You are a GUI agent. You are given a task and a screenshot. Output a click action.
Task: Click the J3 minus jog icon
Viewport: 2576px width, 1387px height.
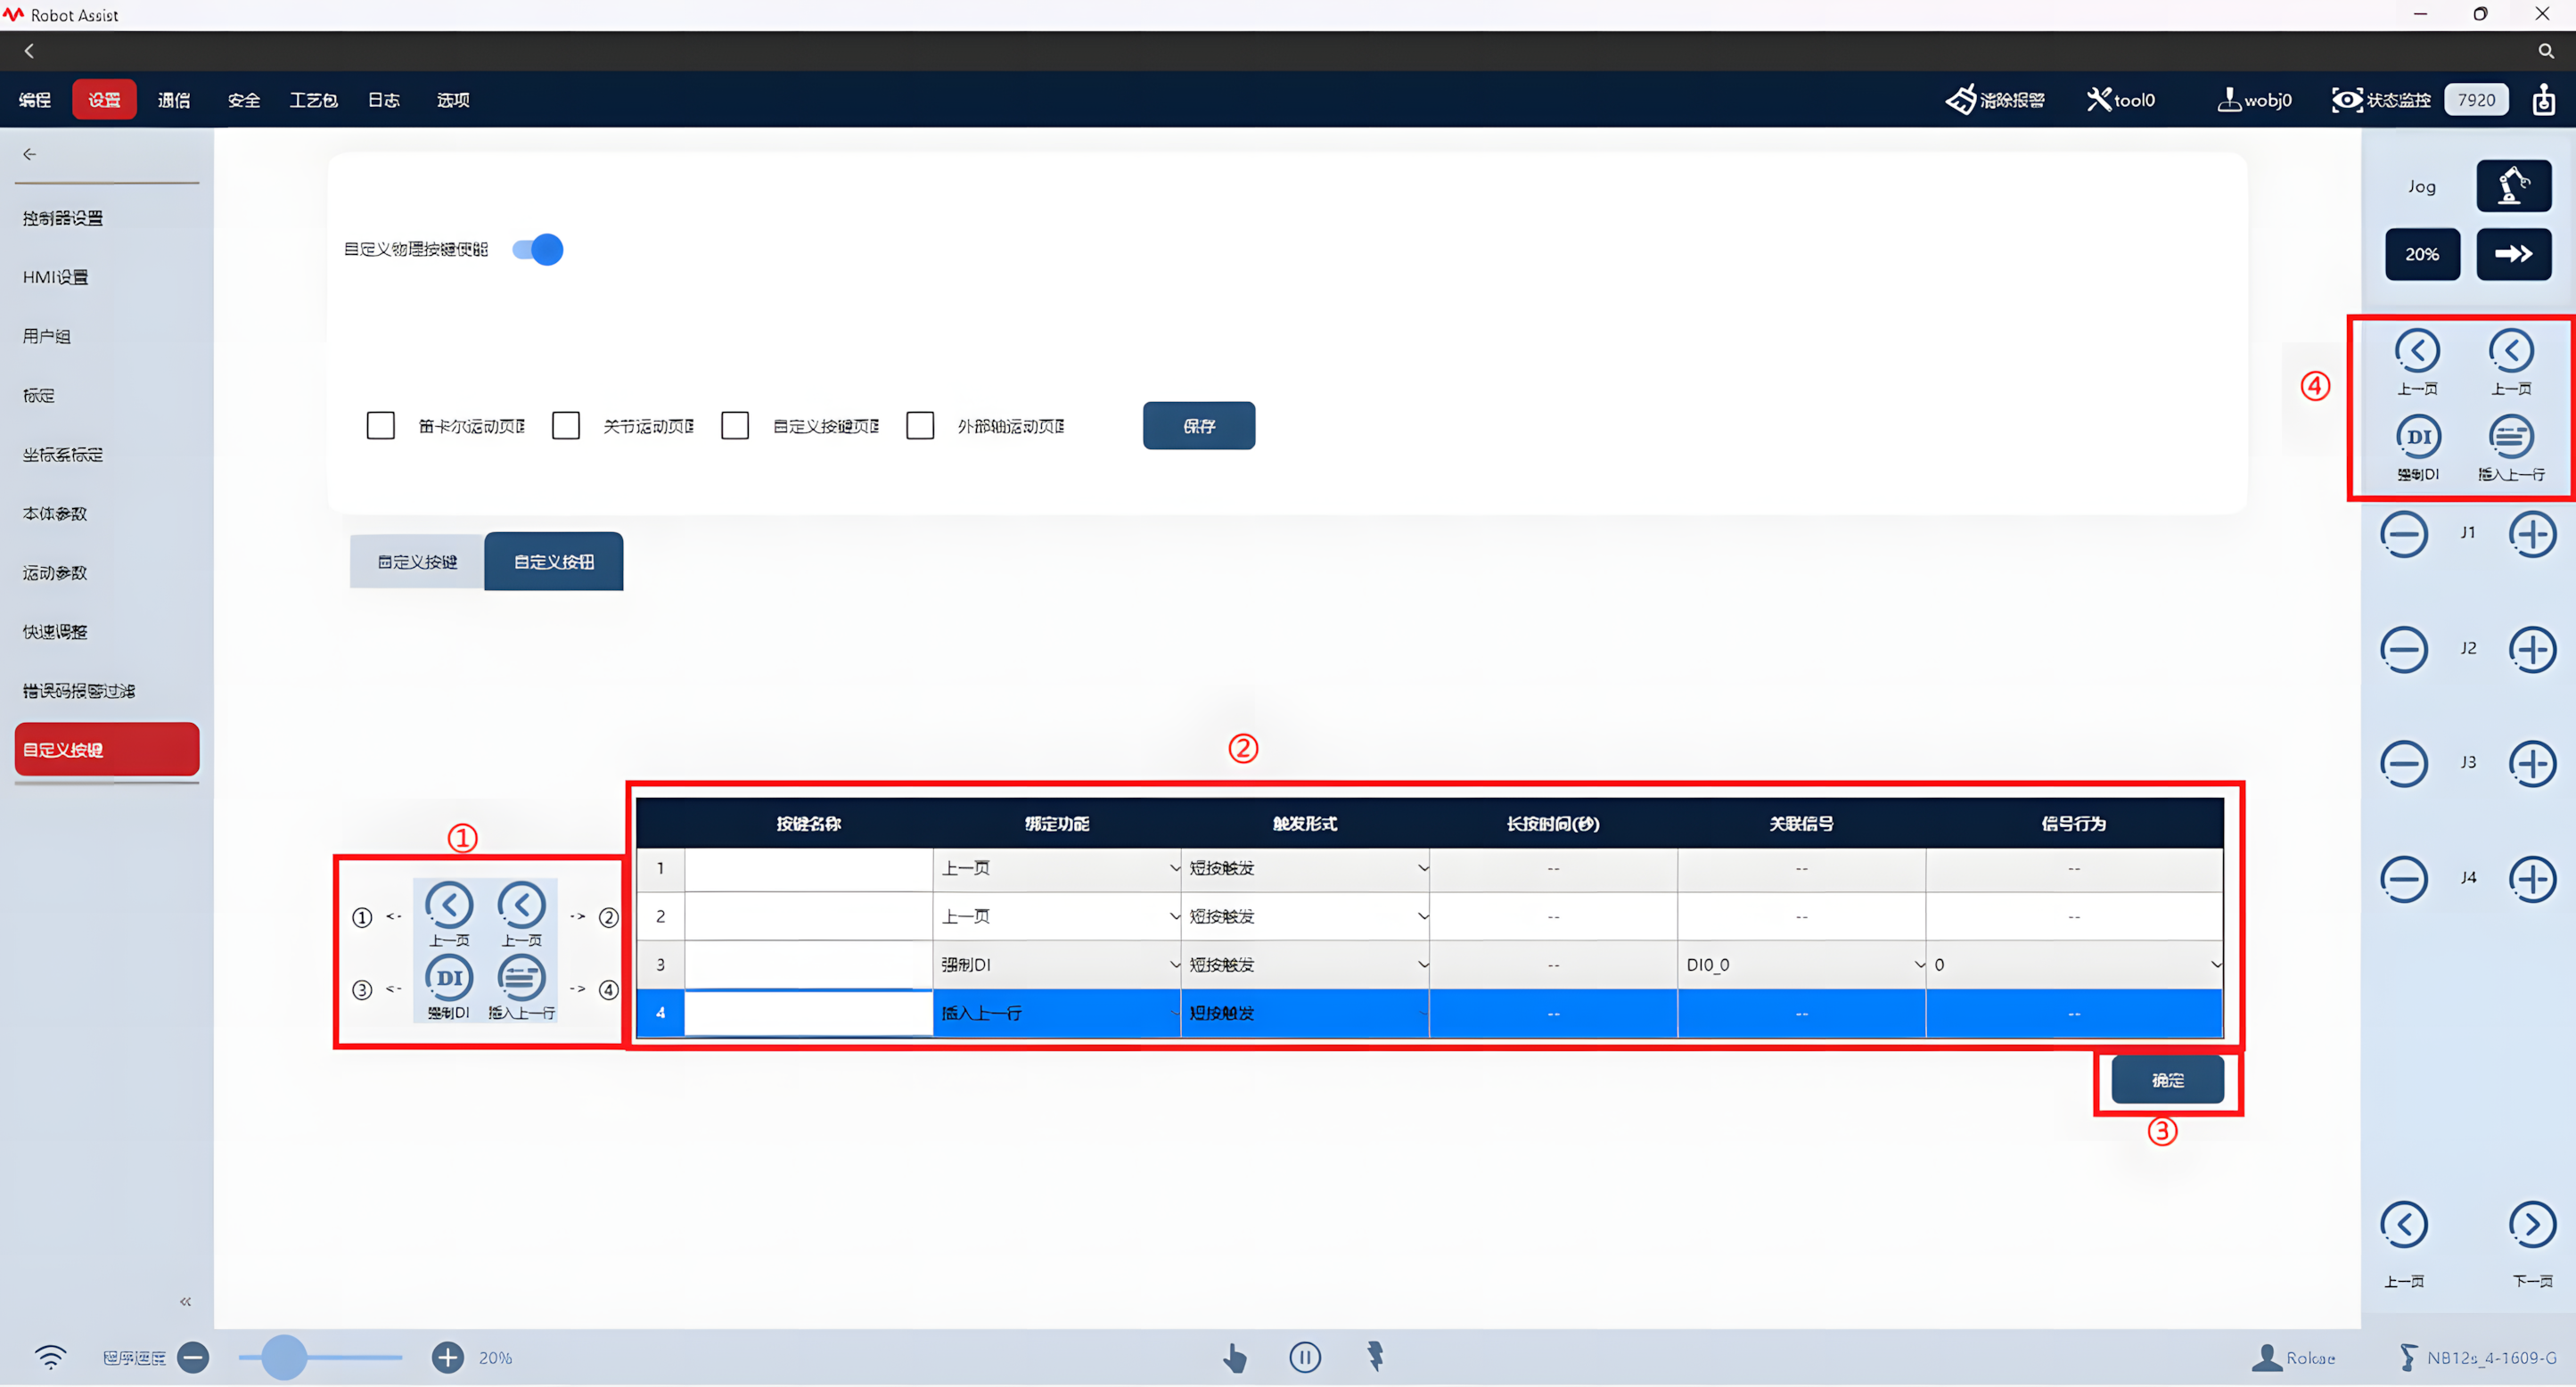tap(2403, 764)
